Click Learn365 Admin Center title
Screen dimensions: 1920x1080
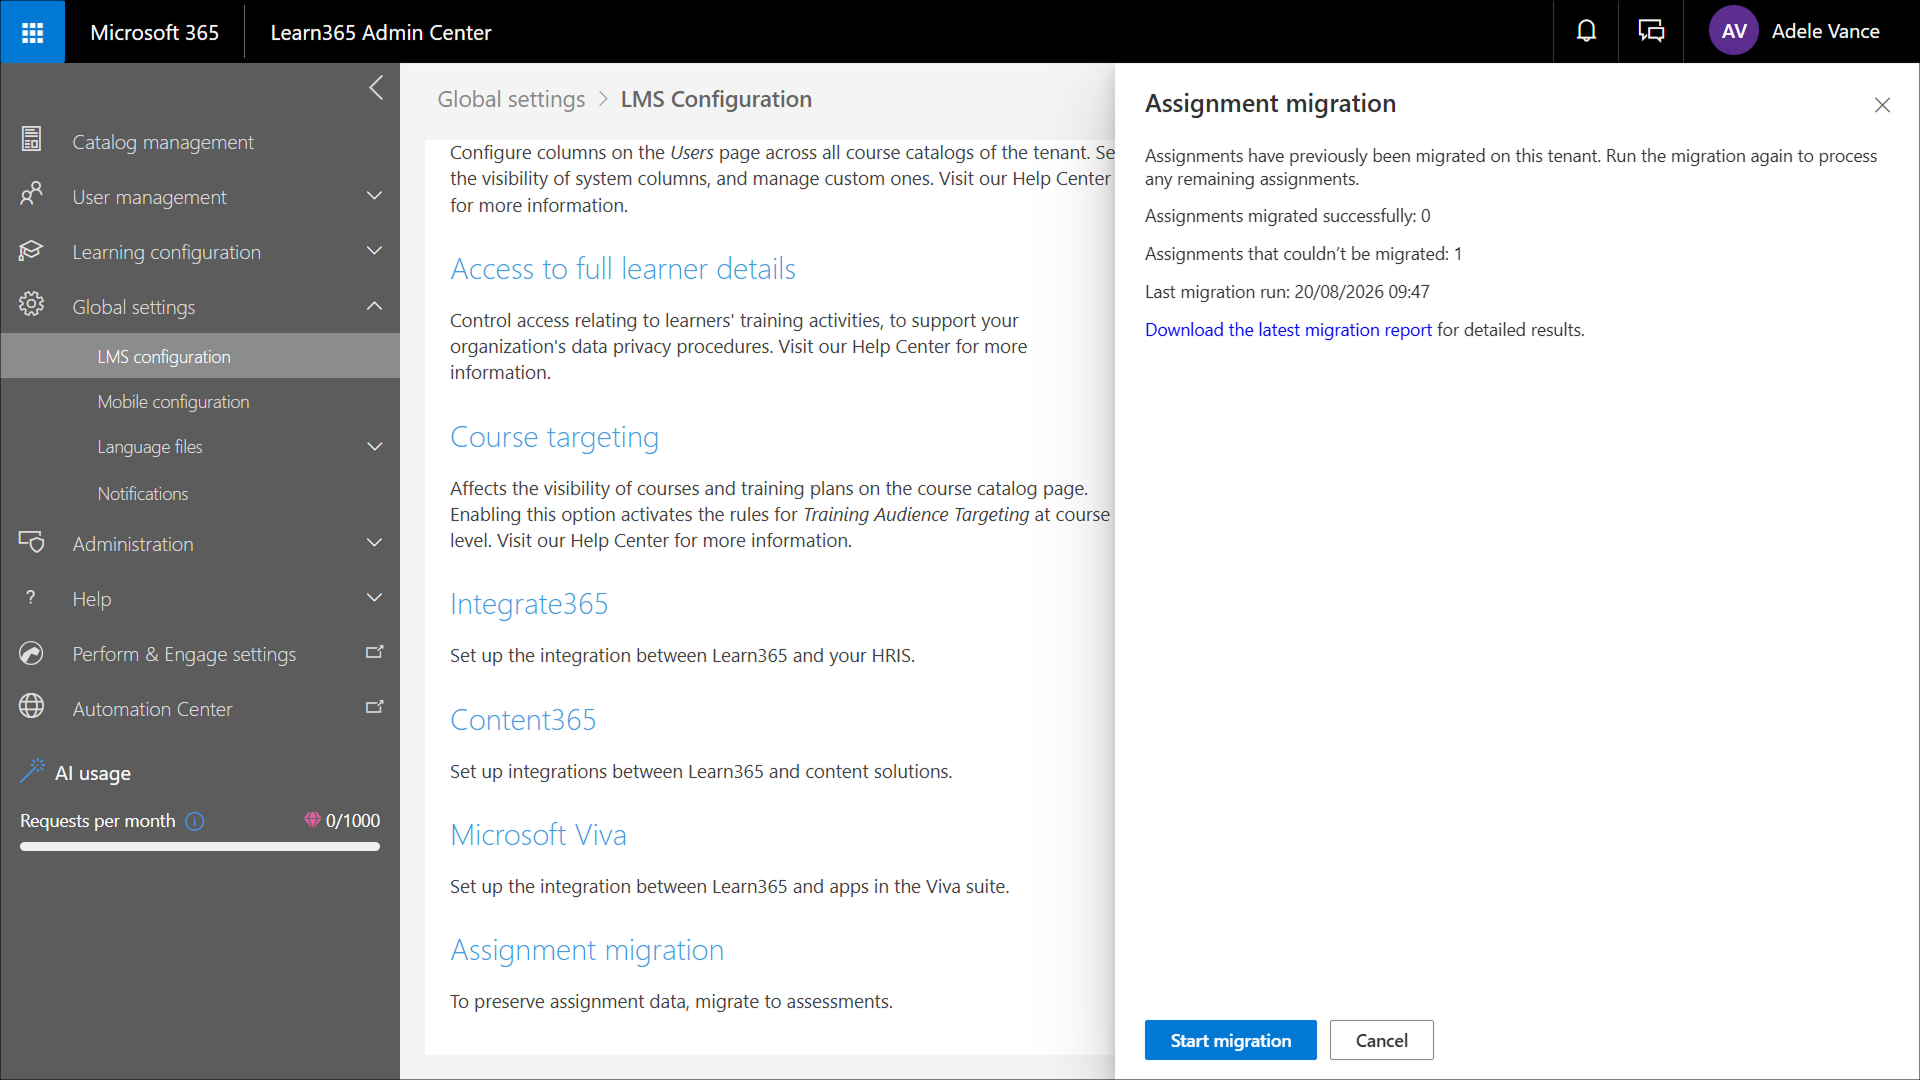[x=381, y=32]
